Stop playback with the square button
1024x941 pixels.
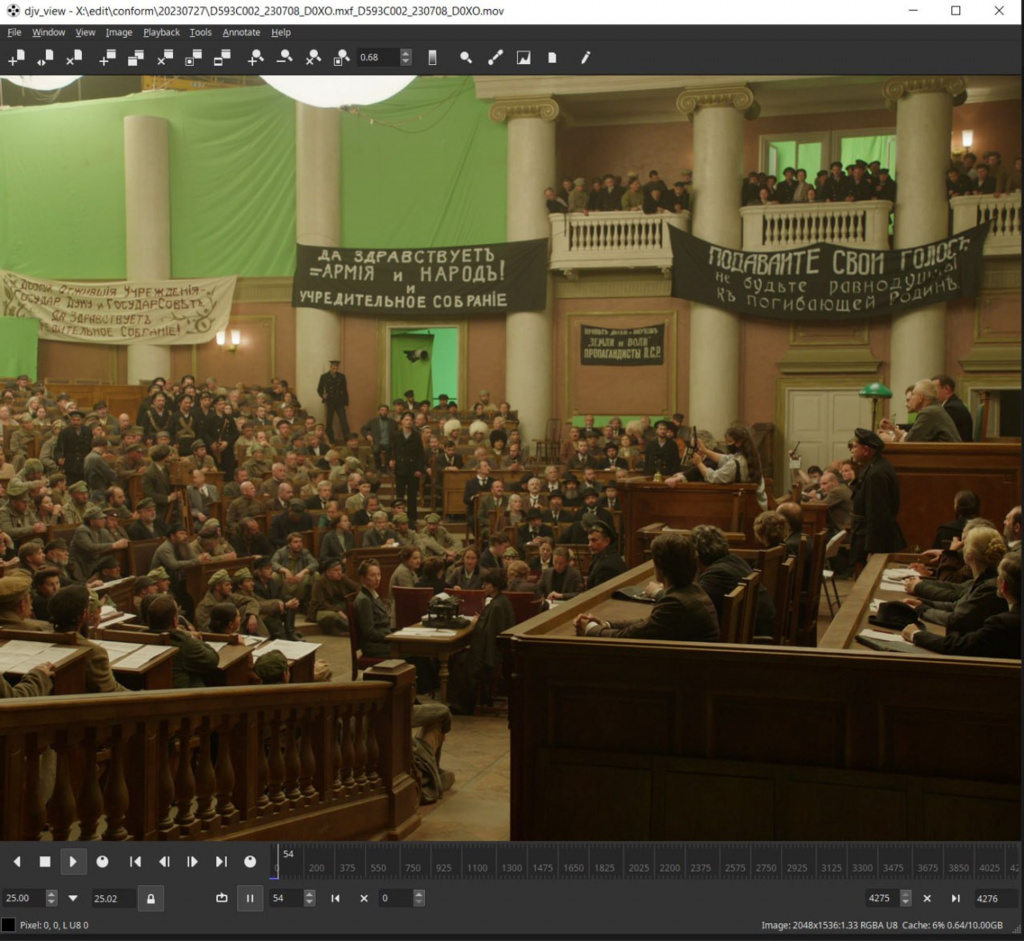point(45,861)
